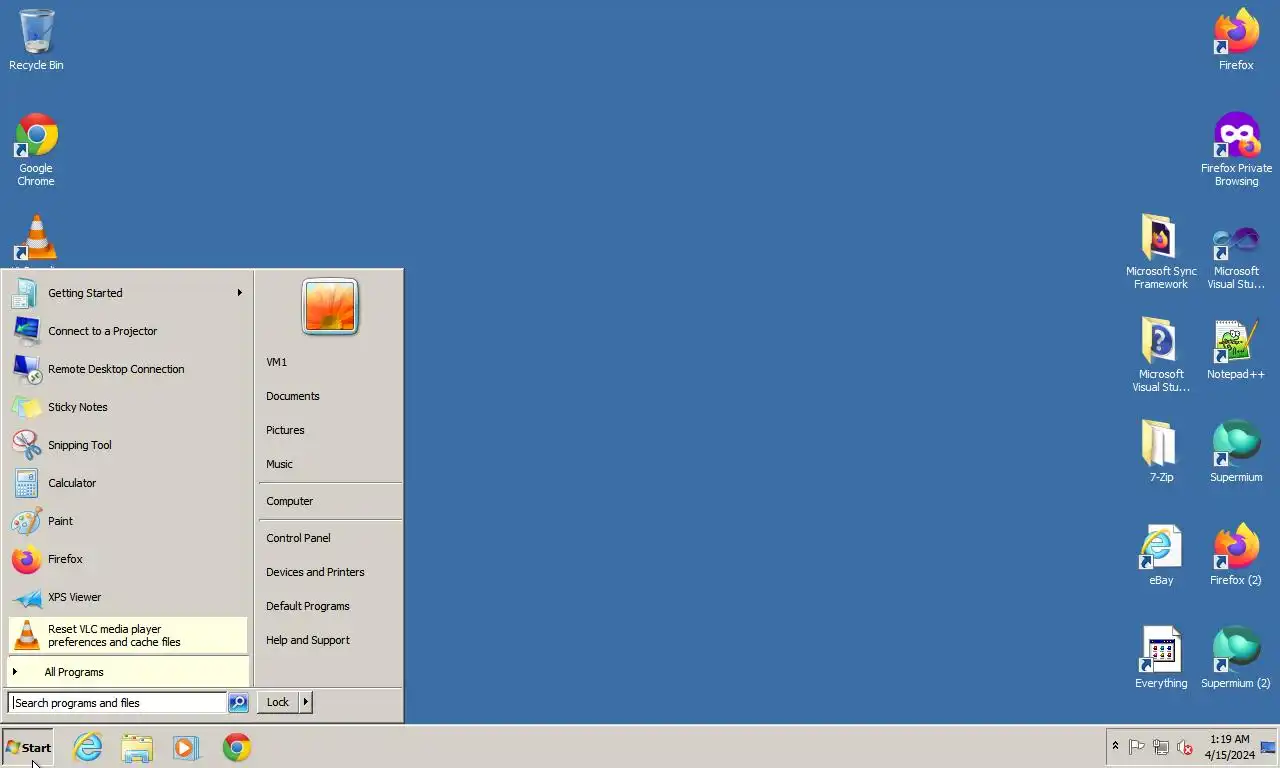The image size is (1280, 768).
Task: Open the Microsoft Visual Studio help folder
Action: click(x=1160, y=355)
